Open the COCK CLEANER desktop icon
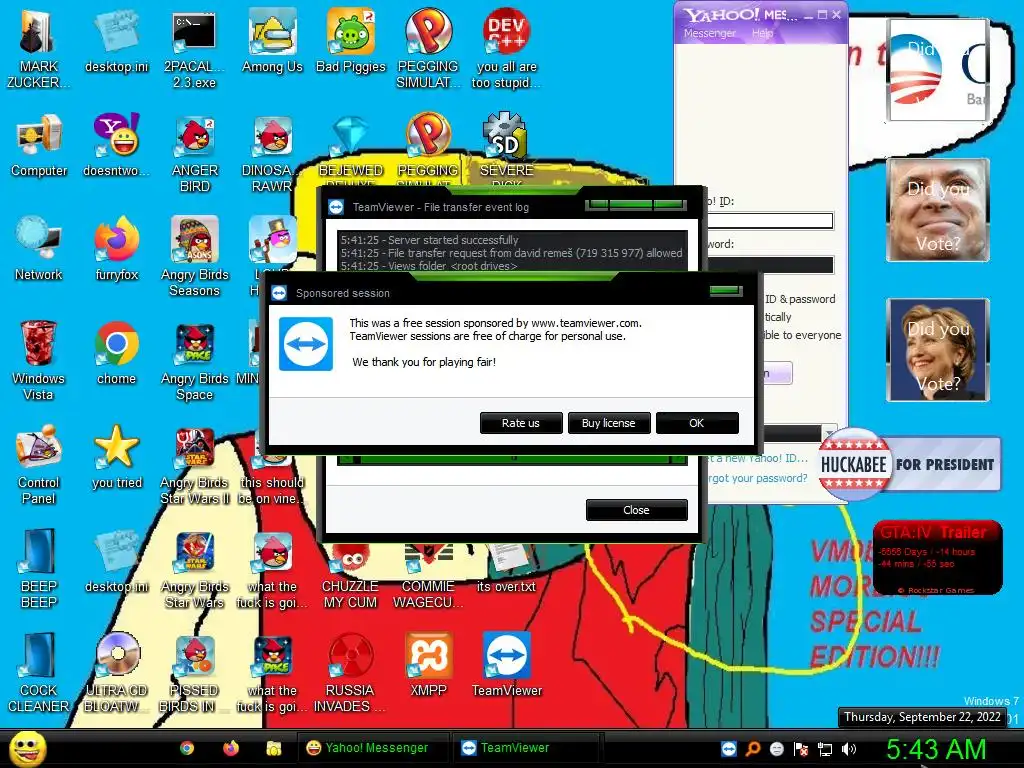Image resolution: width=1024 pixels, height=768 pixels. tap(39, 673)
